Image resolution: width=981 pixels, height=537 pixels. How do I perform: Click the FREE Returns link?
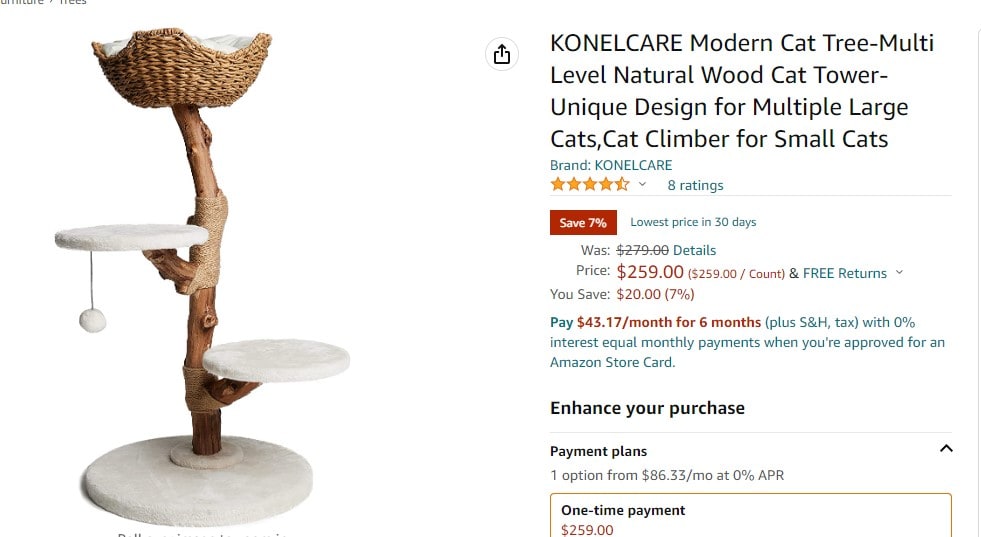(845, 274)
